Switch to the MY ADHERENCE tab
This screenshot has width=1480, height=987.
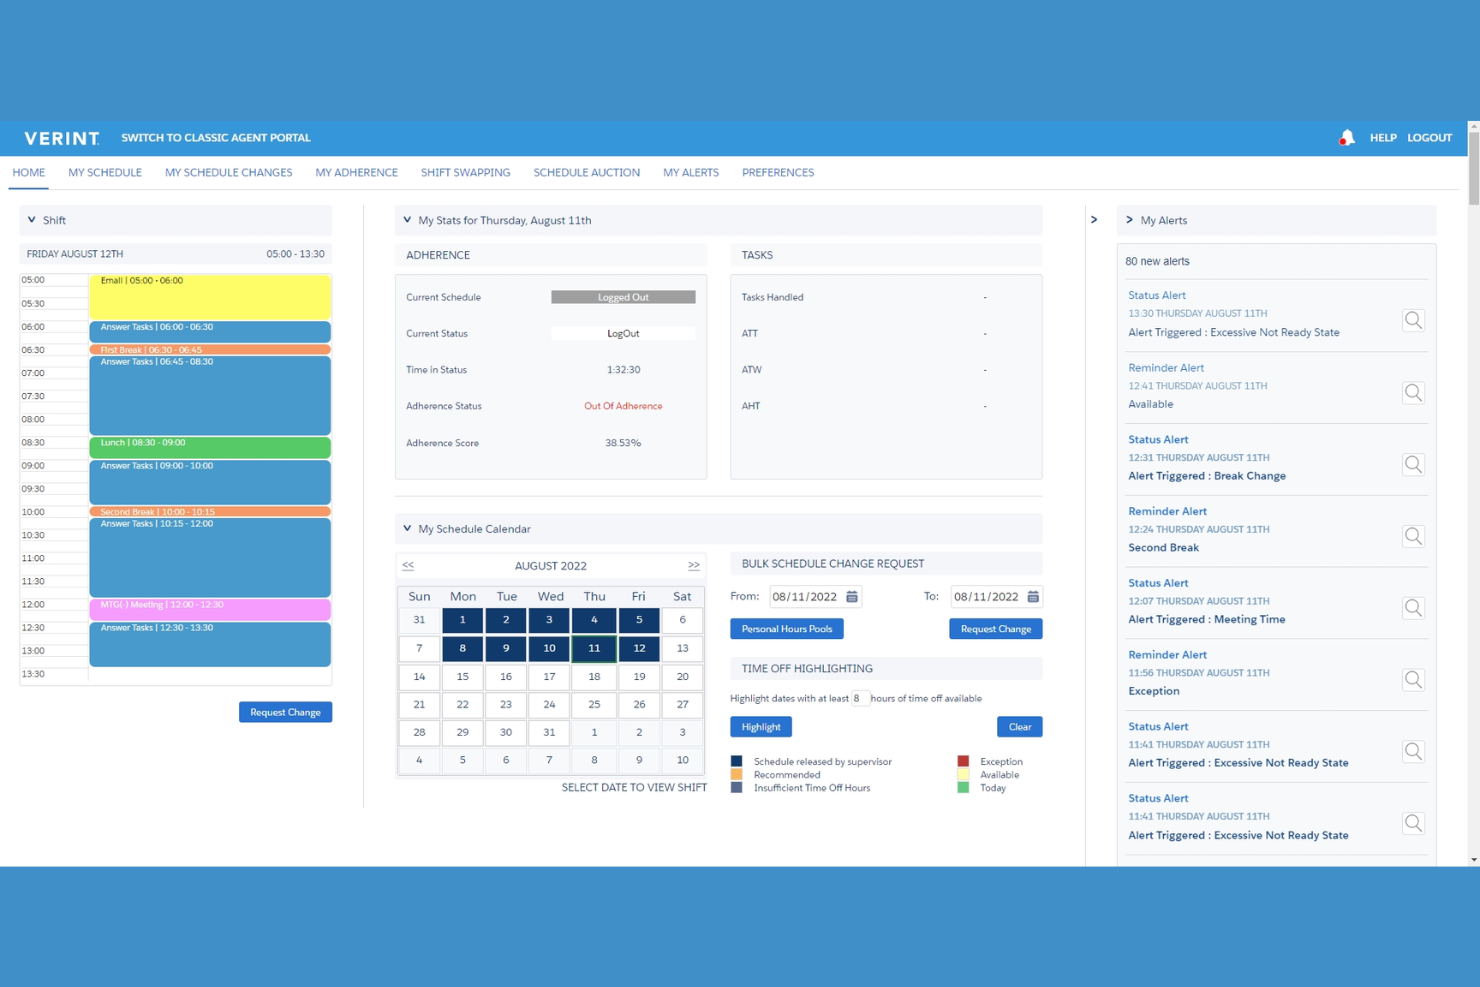(356, 172)
